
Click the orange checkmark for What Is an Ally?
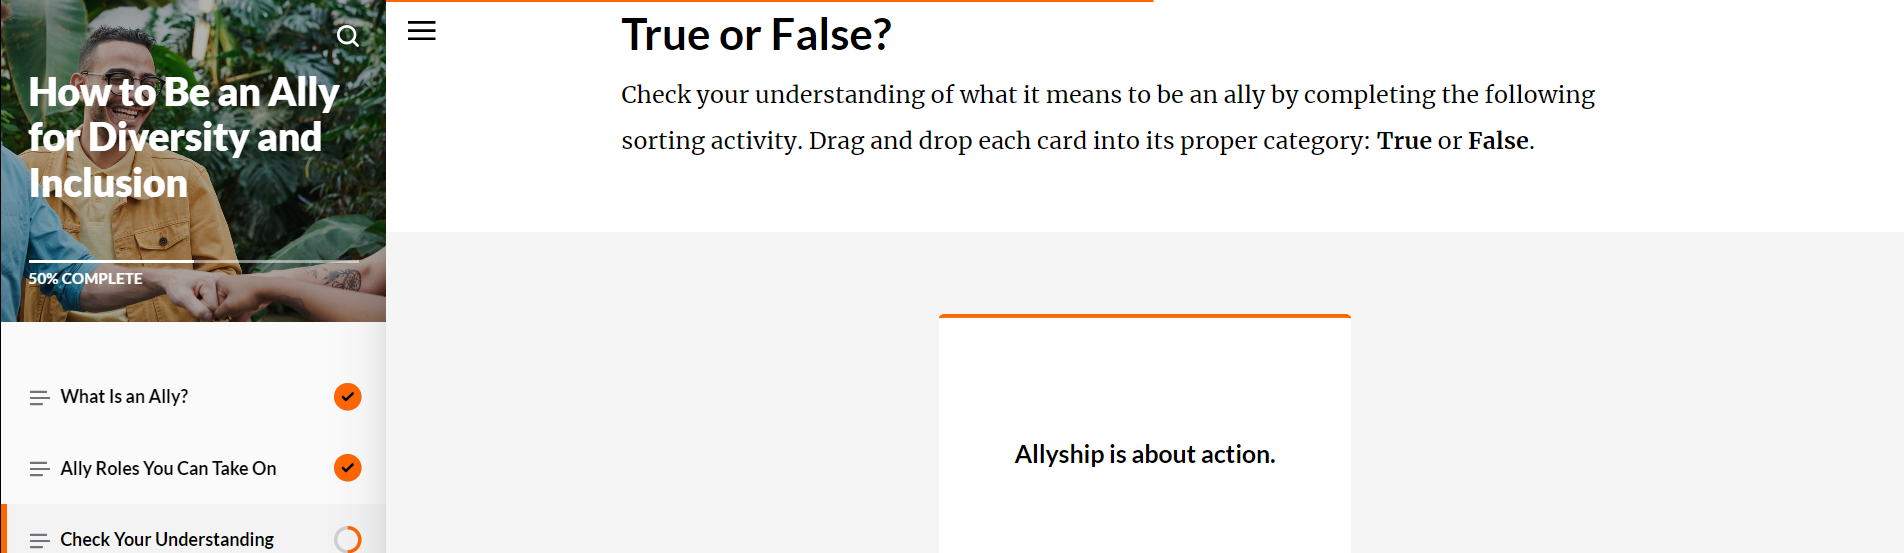click(347, 397)
